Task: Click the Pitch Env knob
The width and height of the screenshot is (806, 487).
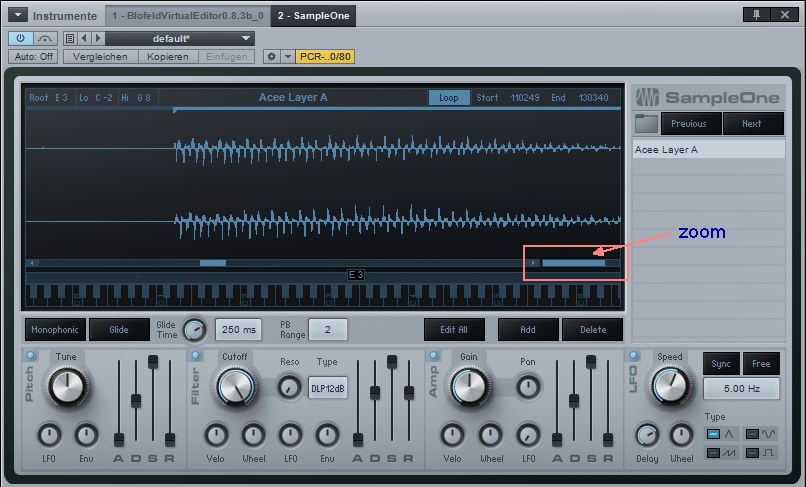Action: 86,435
